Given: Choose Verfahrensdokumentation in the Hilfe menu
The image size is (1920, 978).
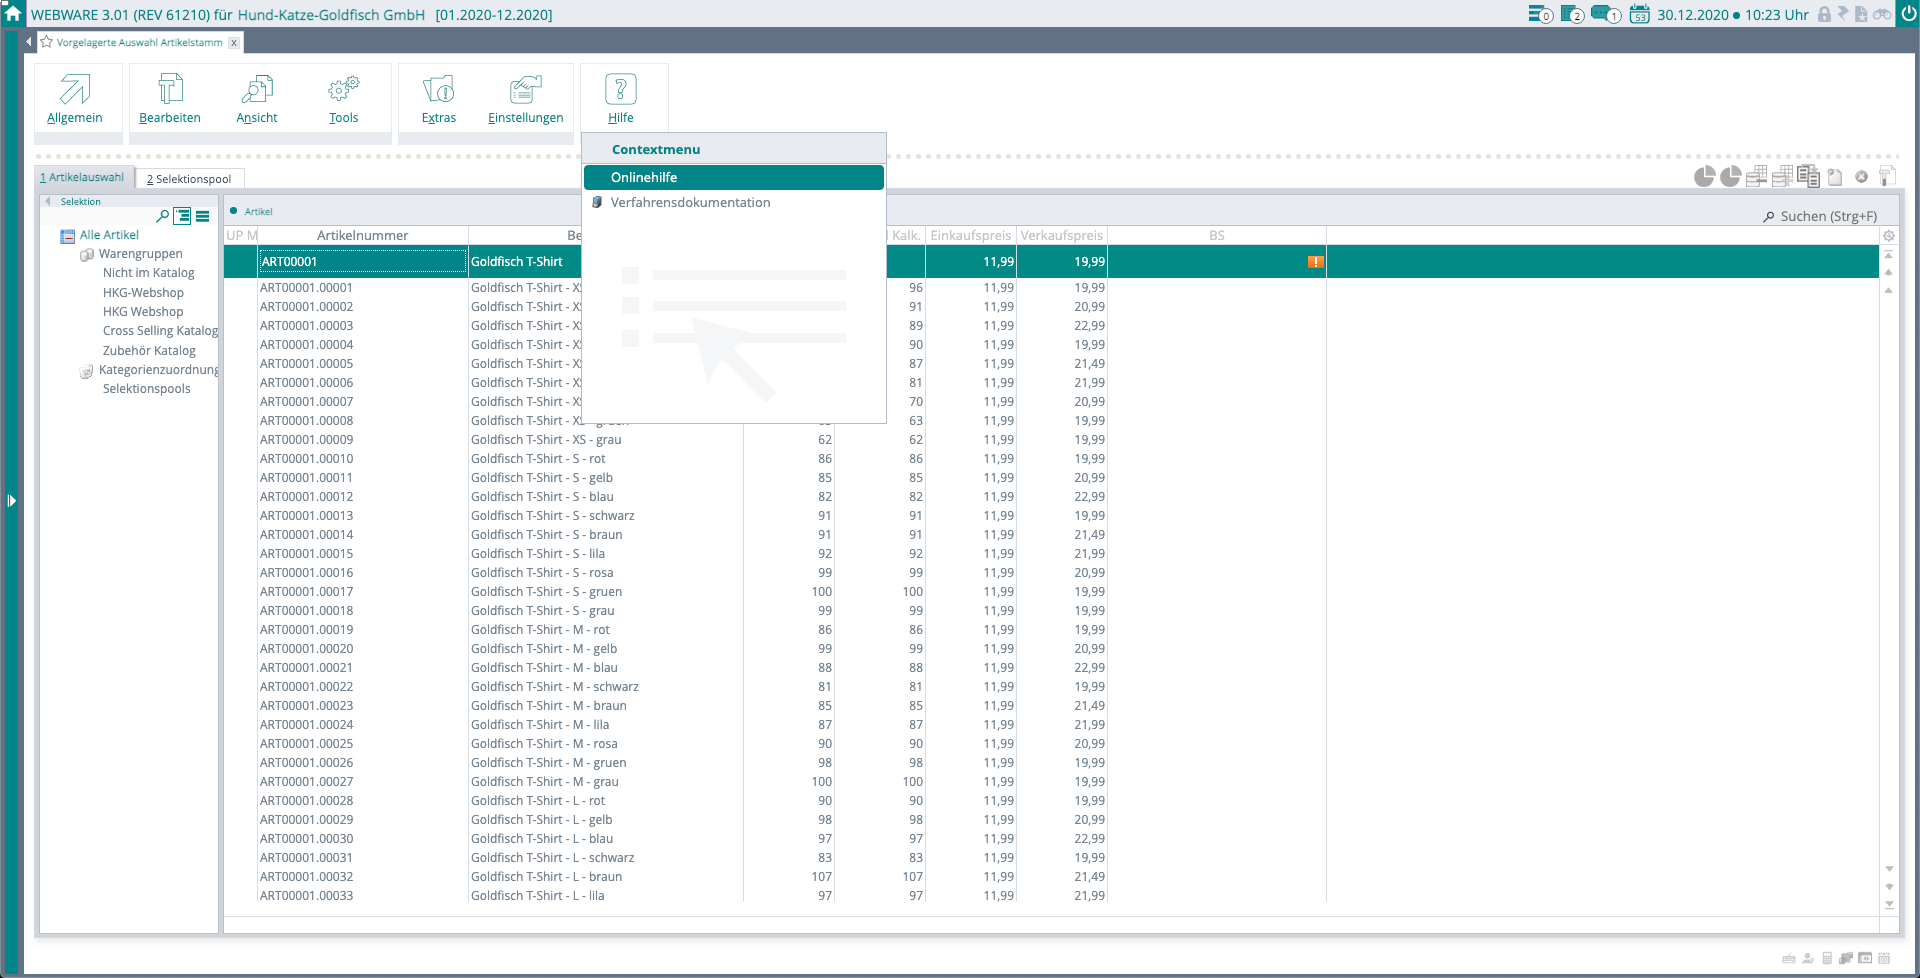Looking at the screenshot, I should coord(690,202).
